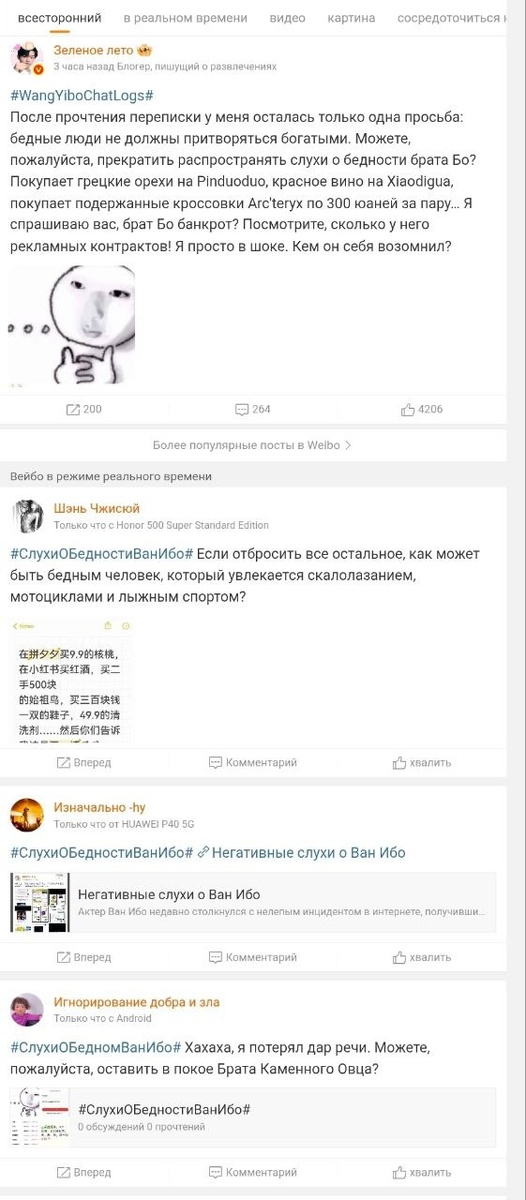The width and height of the screenshot is (526, 1200).
Task: Open the repost icon showing 200
Action: tap(84, 409)
